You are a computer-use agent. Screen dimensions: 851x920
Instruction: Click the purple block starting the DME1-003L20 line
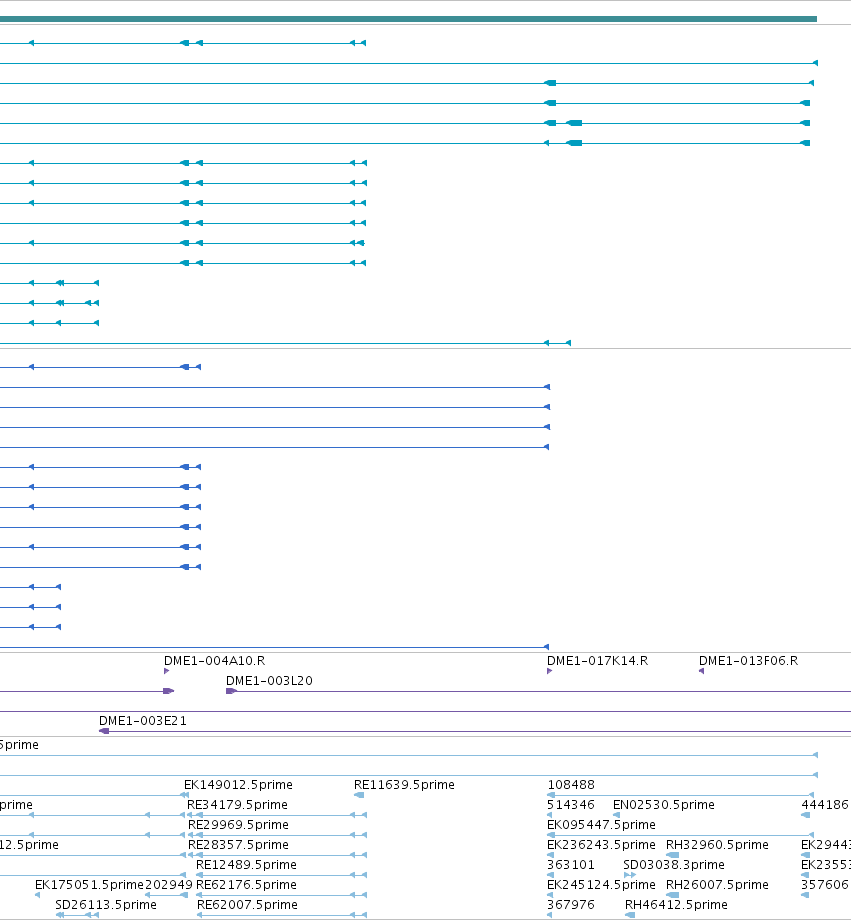pyautogui.click(x=231, y=691)
